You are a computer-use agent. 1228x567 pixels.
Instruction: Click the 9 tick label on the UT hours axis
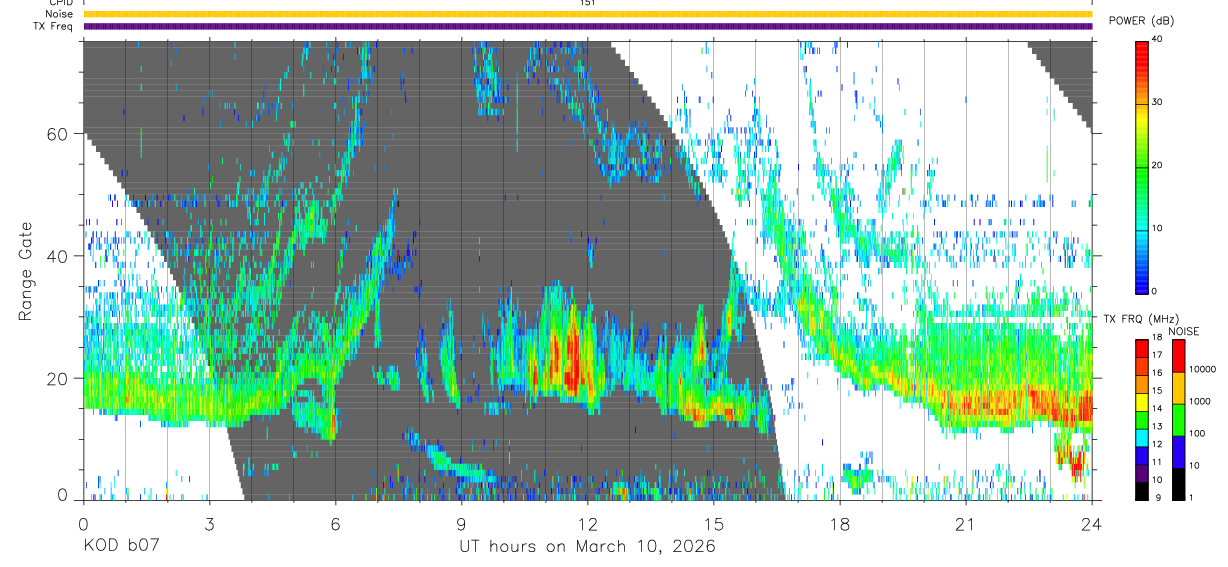point(461,523)
